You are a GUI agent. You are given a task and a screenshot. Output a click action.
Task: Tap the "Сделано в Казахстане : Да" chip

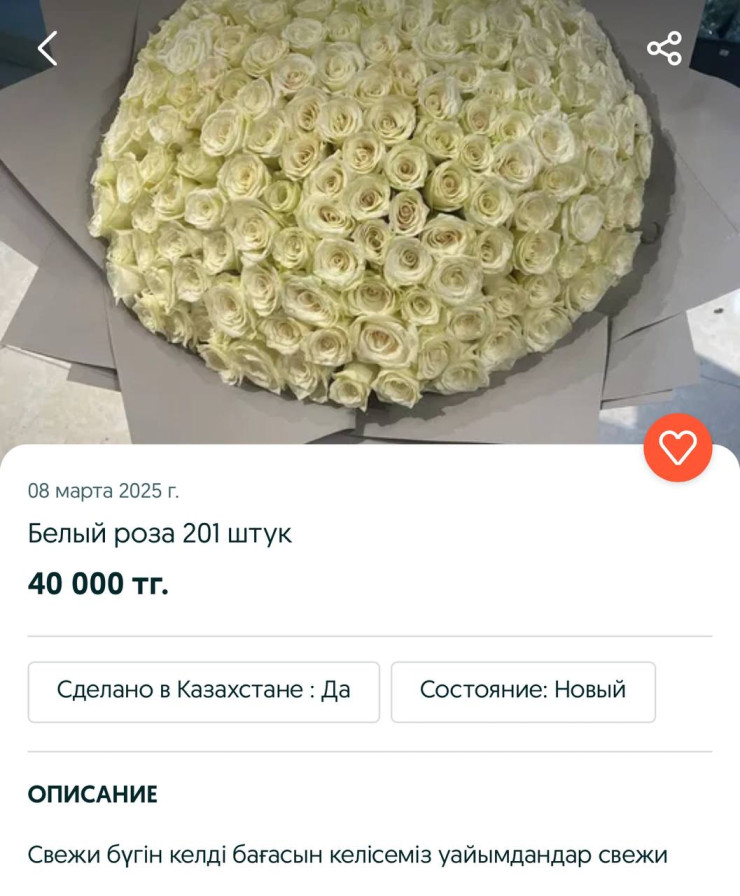(x=203, y=692)
